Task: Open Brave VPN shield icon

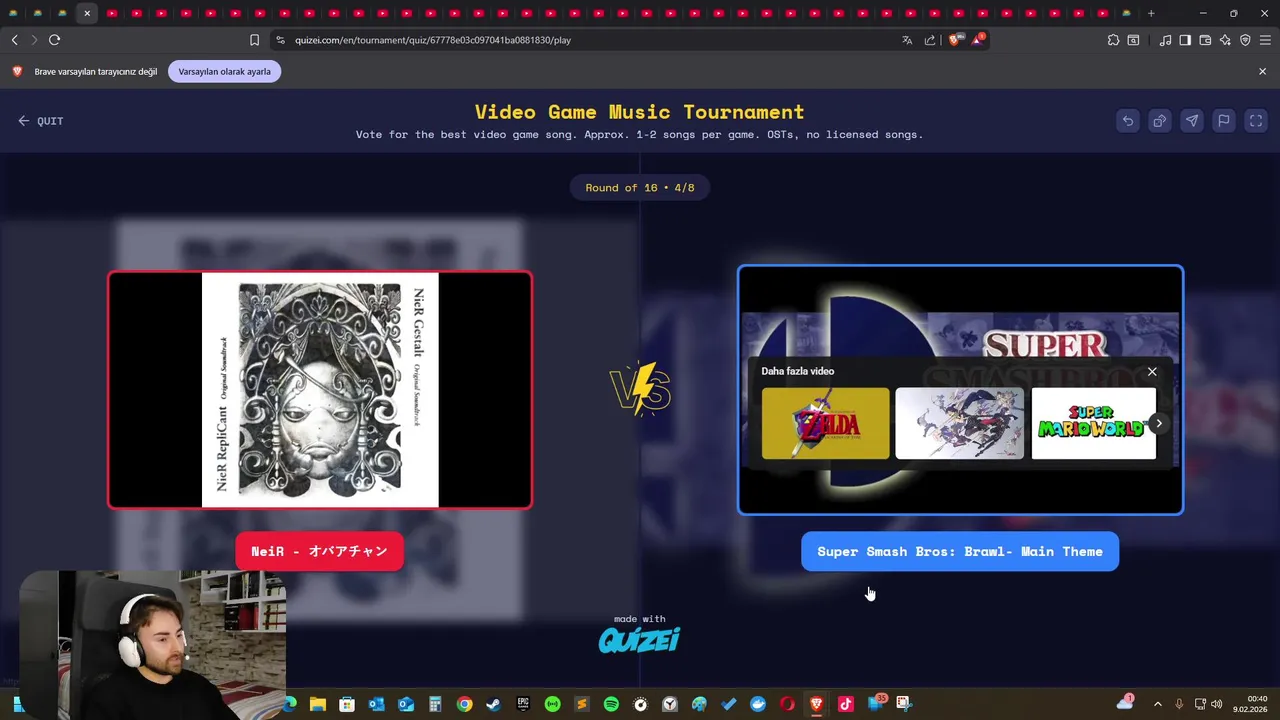Action: pos(1245,40)
